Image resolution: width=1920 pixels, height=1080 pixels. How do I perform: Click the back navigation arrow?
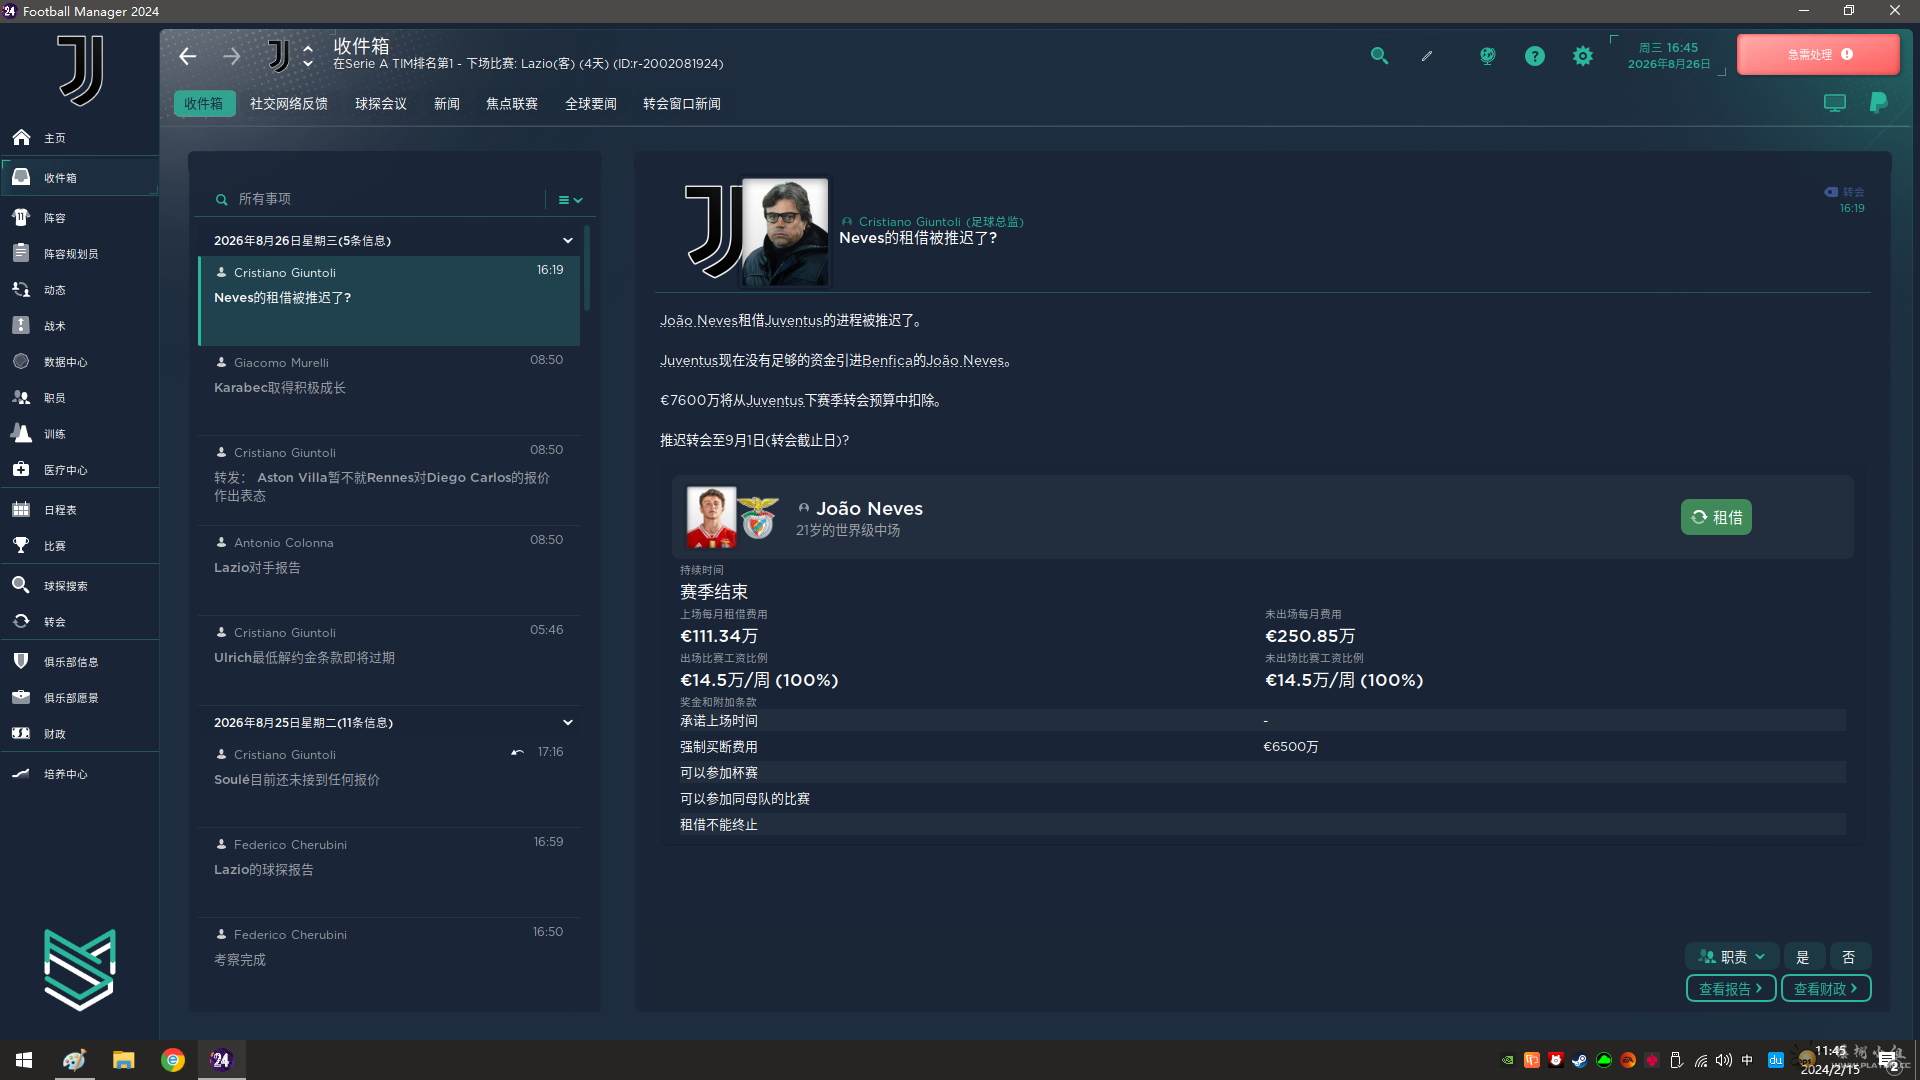[187, 56]
